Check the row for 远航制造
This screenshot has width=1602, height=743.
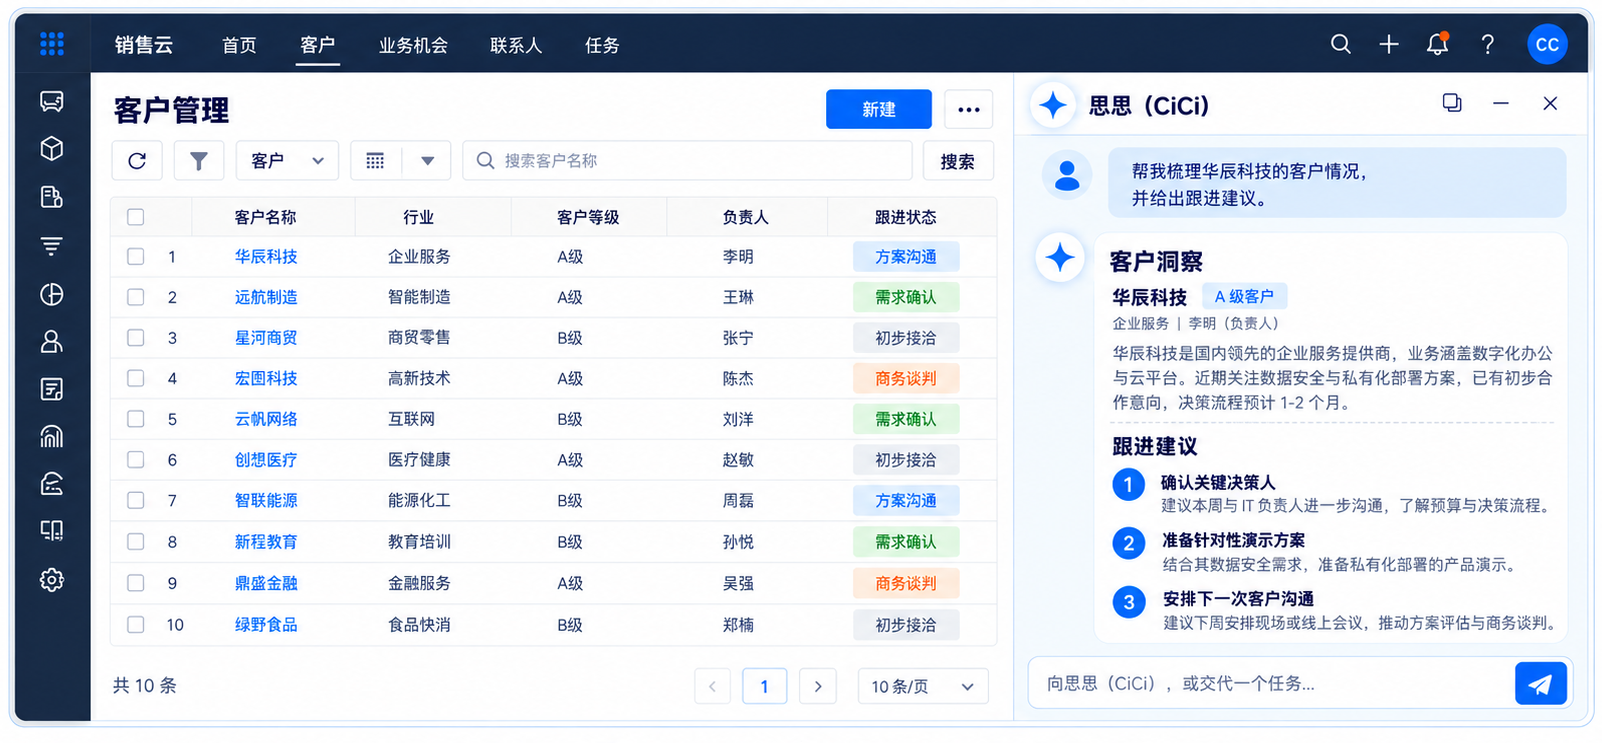coord(136,297)
